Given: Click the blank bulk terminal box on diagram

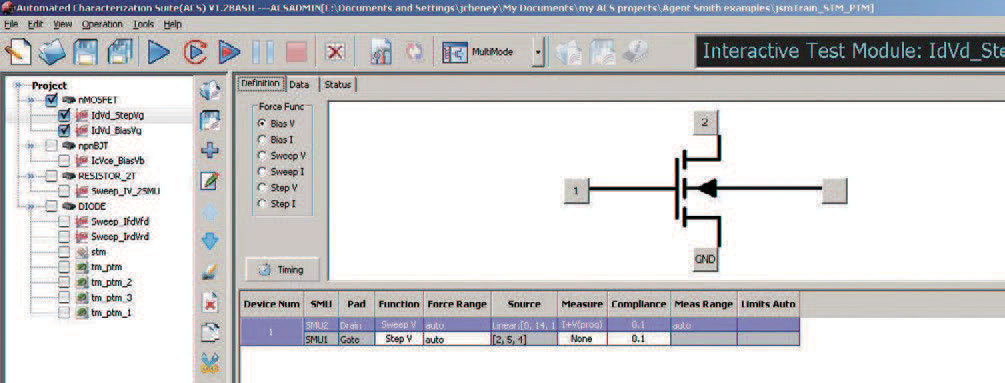Looking at the screenshot, I should pyautogui.click(x=835, y=190).
